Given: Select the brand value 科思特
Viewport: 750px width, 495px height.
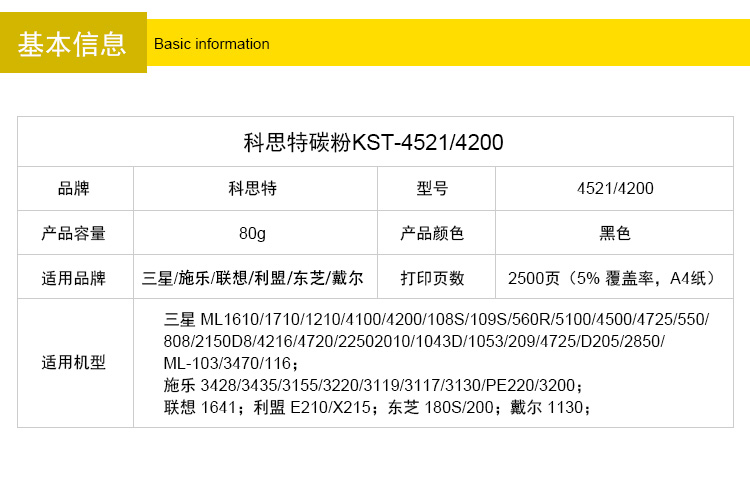Looking at the screenshot, I should pyautogui.click(x=253, y=188).
